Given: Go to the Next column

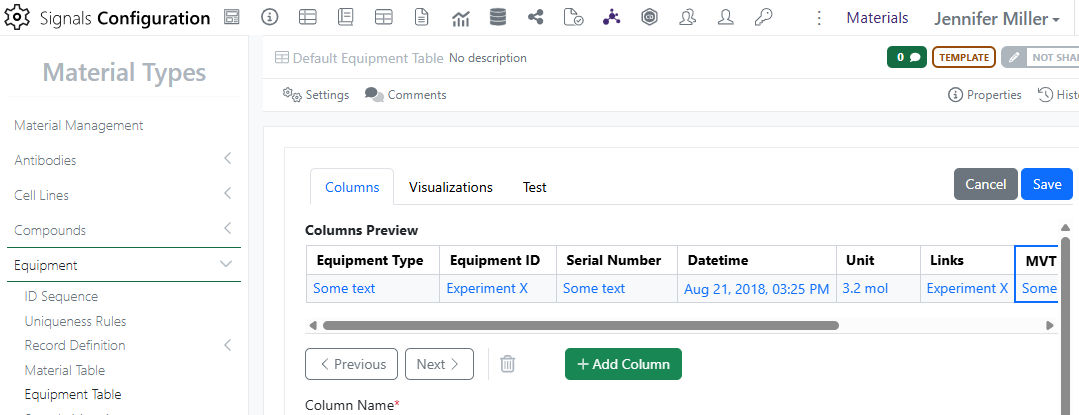Looking at the screenshot, I should (439, 364).
